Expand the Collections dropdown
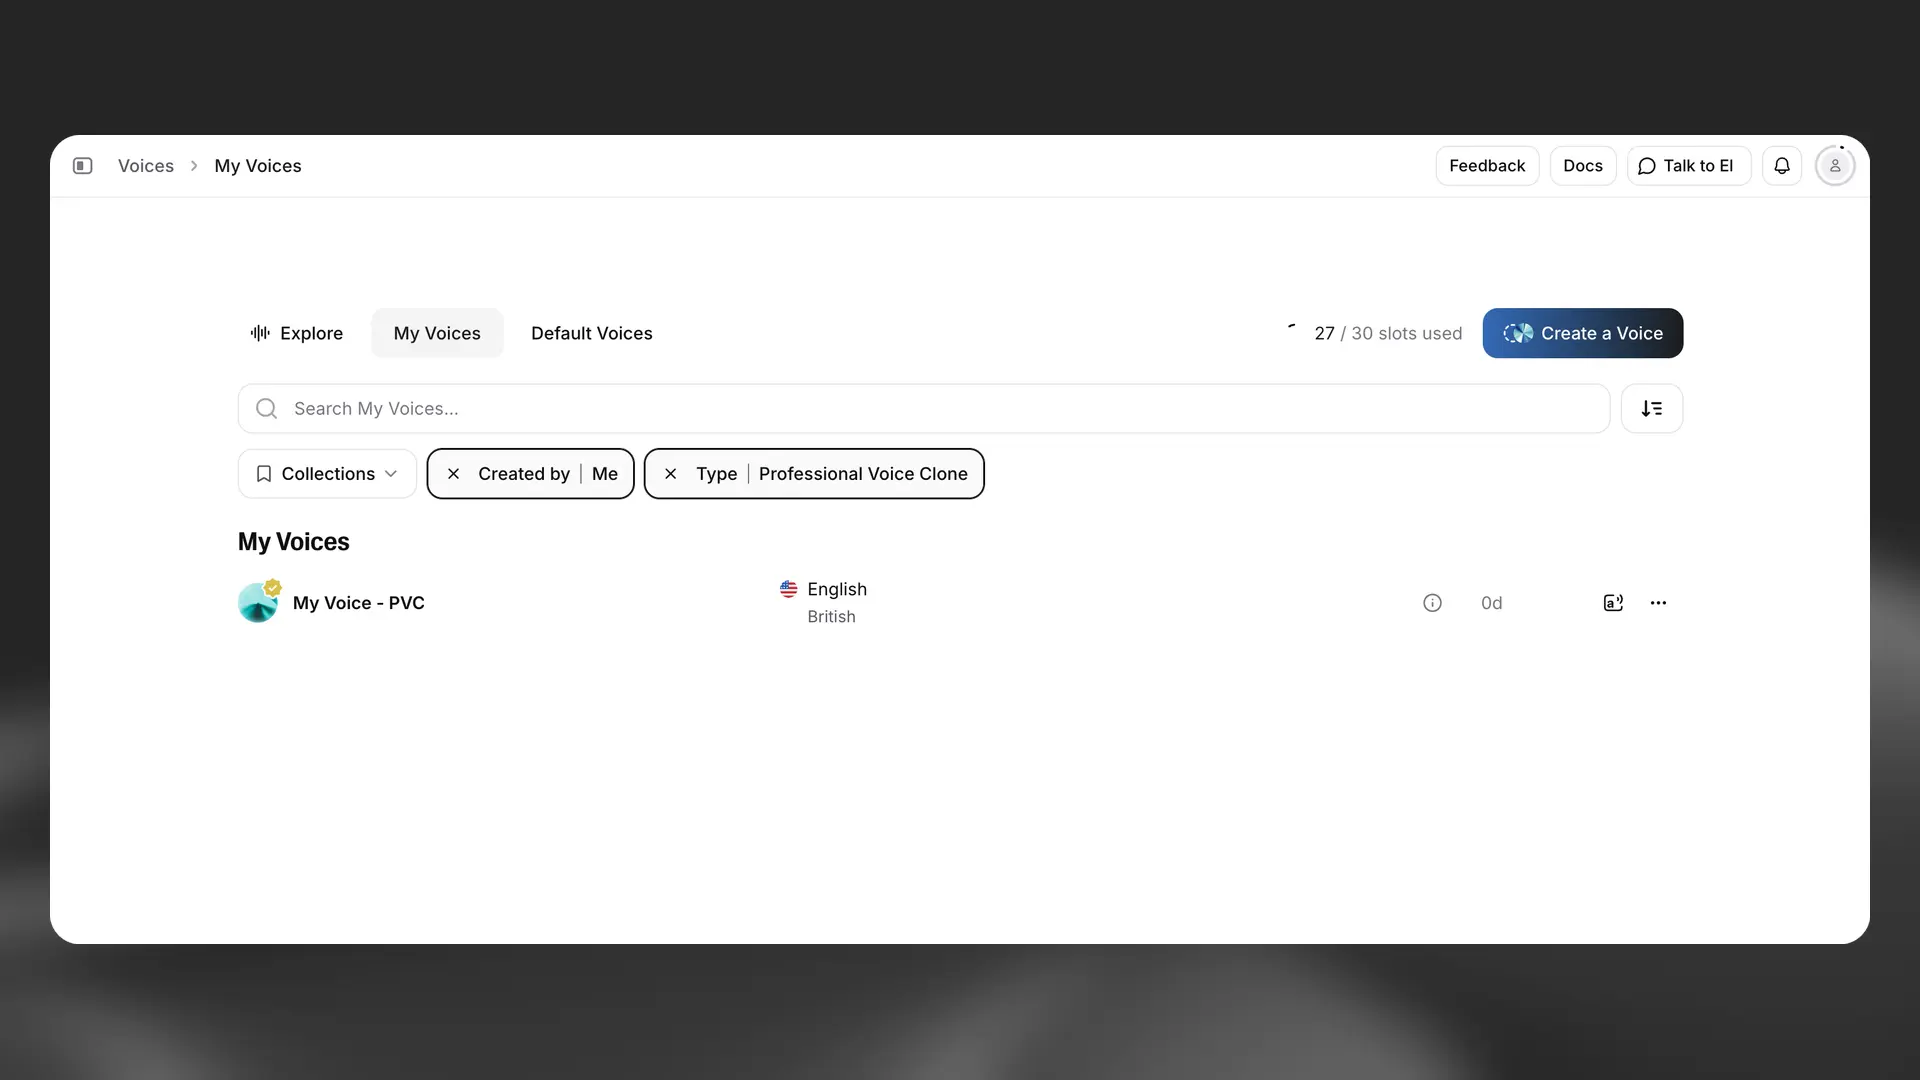 (326, 473)
